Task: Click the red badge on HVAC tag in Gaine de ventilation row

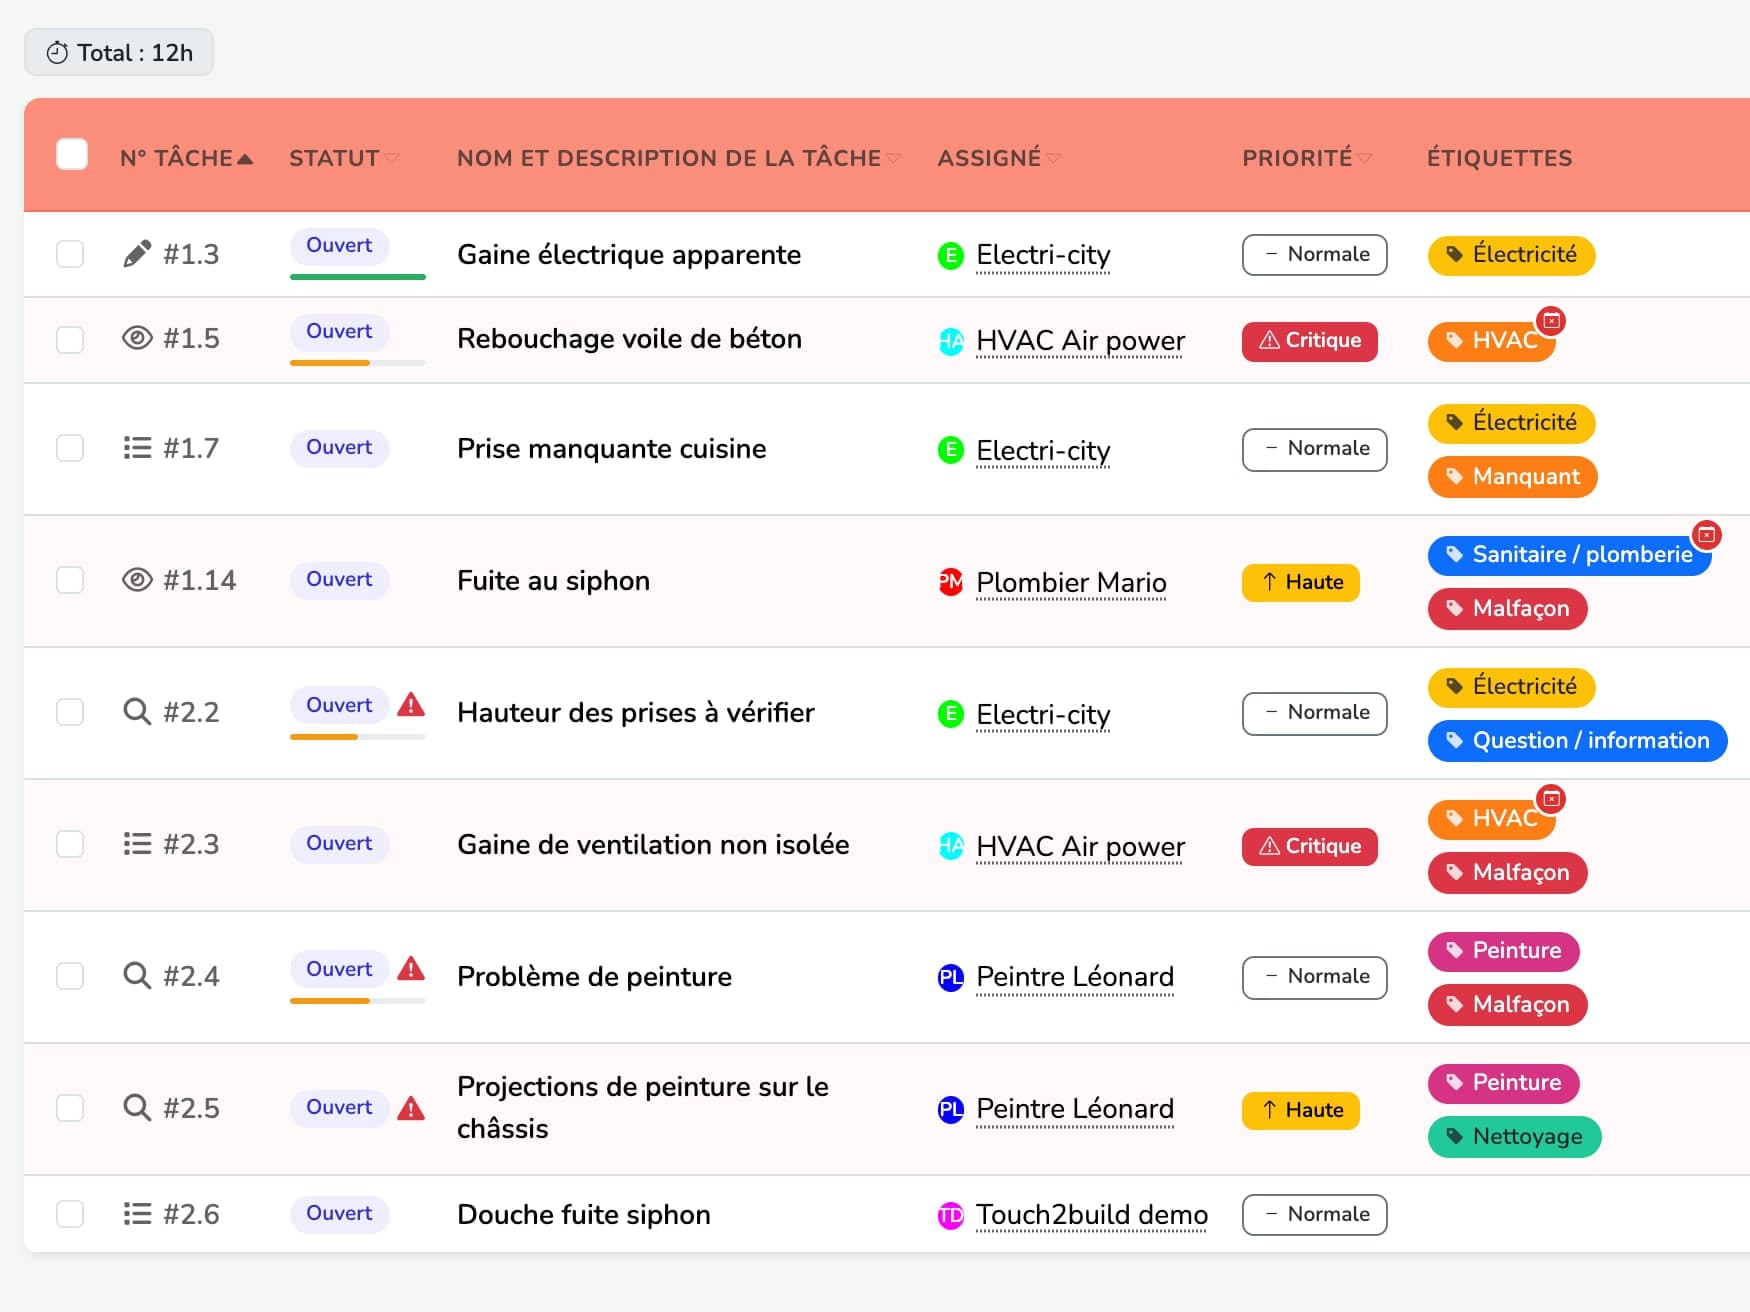Action: (x=1551, y=799)
